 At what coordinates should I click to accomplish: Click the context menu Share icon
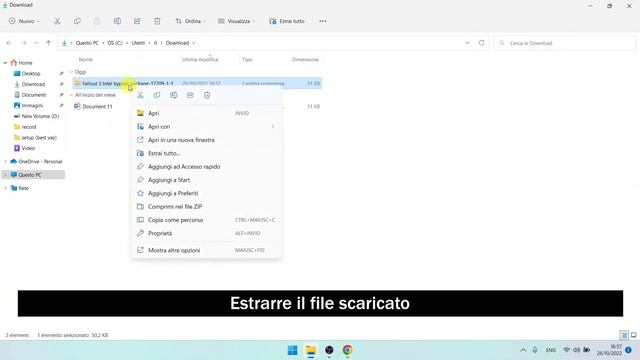pos(190,95)
